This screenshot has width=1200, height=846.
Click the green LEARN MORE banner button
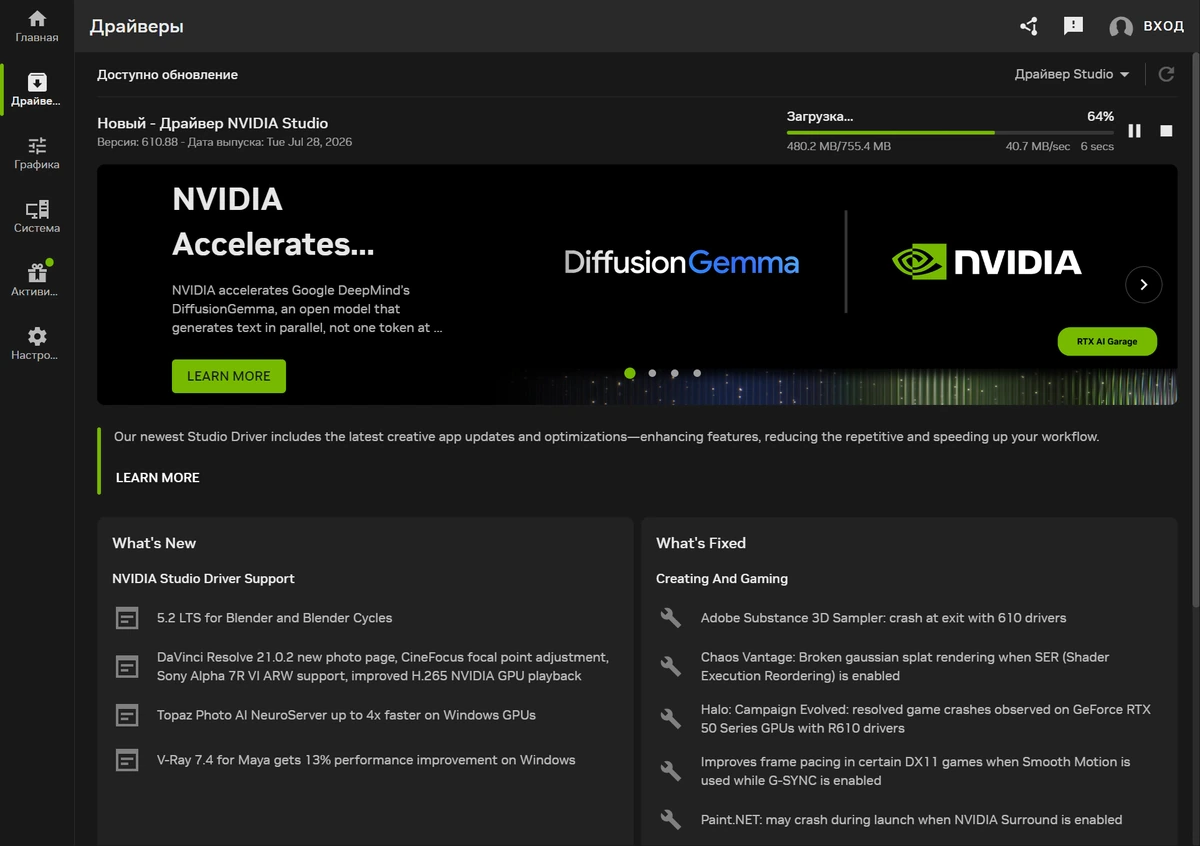(x=229, y=376)
